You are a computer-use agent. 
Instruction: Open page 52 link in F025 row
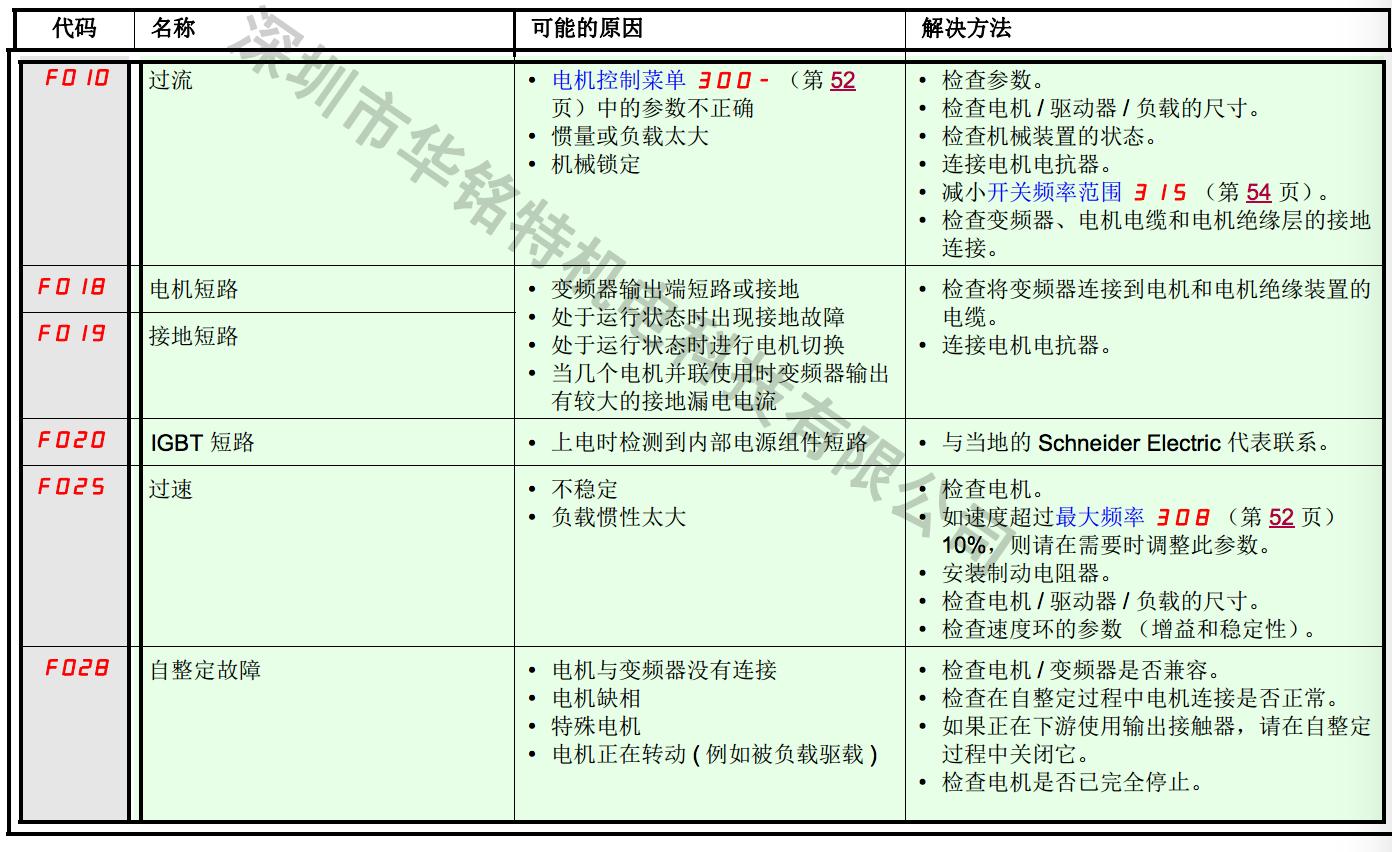point(1281,517)
